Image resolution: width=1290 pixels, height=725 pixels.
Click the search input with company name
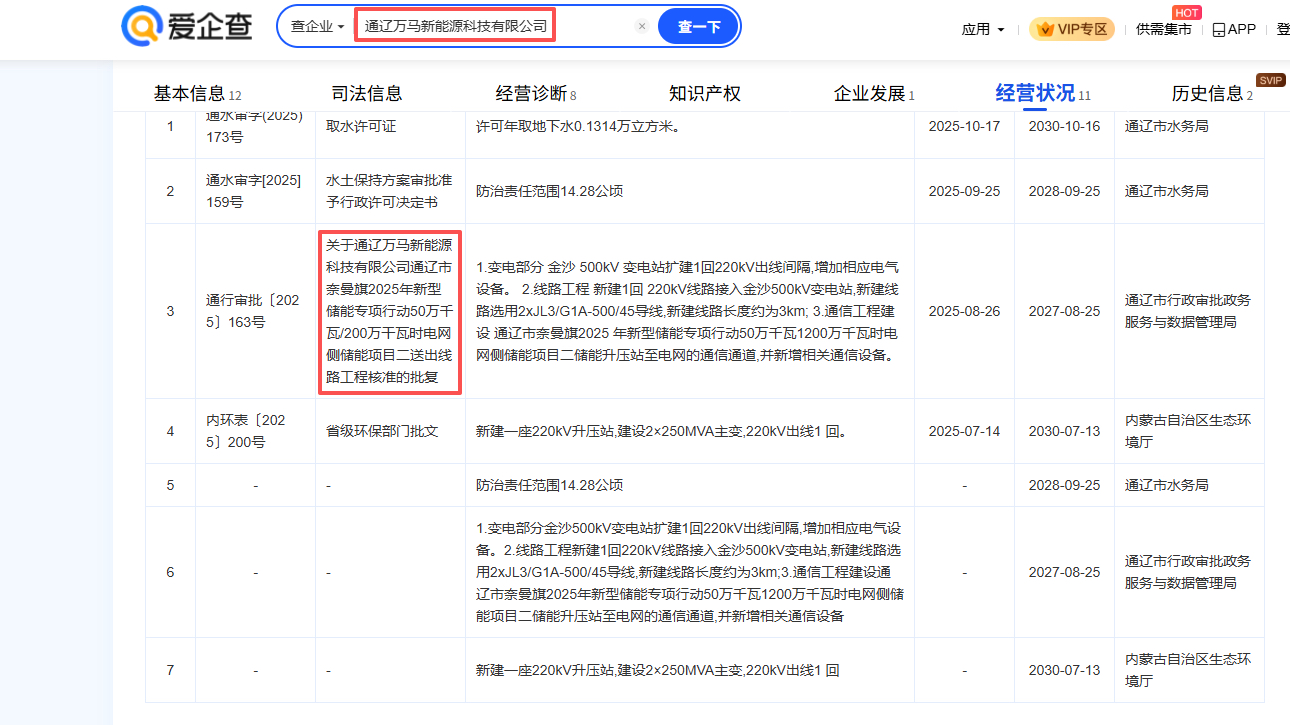coord(455,27)
